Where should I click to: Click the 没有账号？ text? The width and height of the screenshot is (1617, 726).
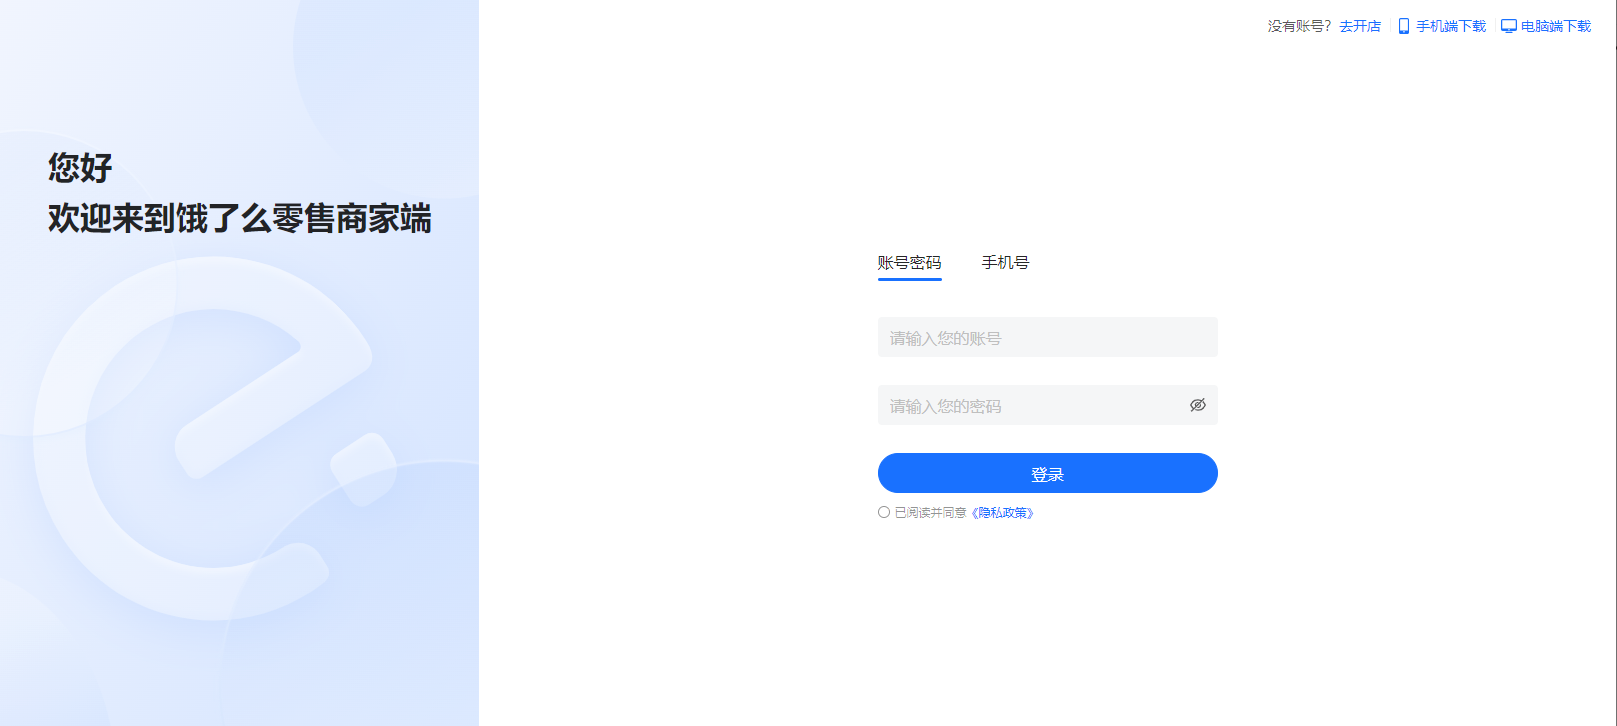pyautogui.click(x=1300, y=26)
